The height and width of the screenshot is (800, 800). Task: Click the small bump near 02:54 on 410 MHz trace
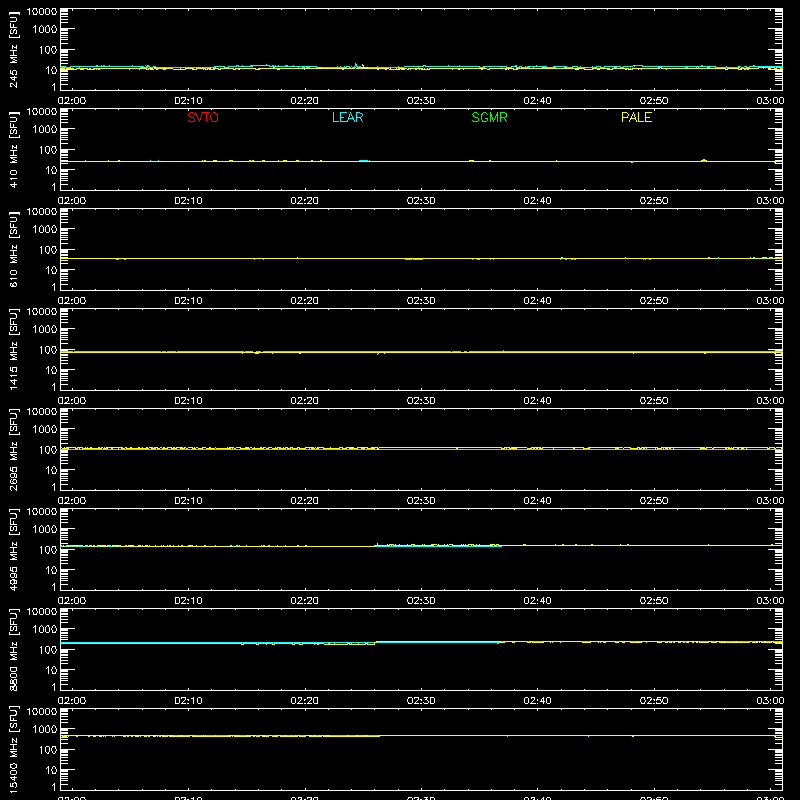click(x=704, y=160)
